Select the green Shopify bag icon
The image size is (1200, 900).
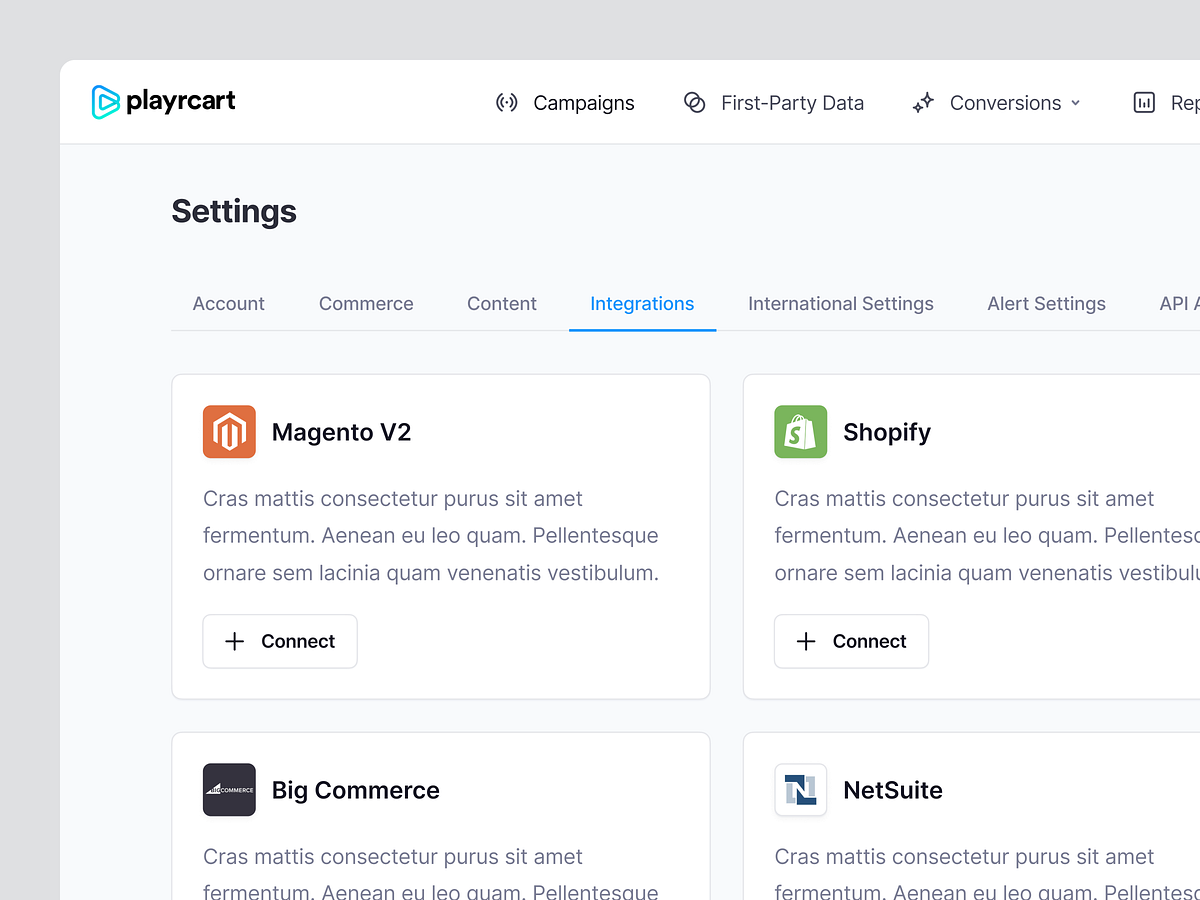(800, 431)
